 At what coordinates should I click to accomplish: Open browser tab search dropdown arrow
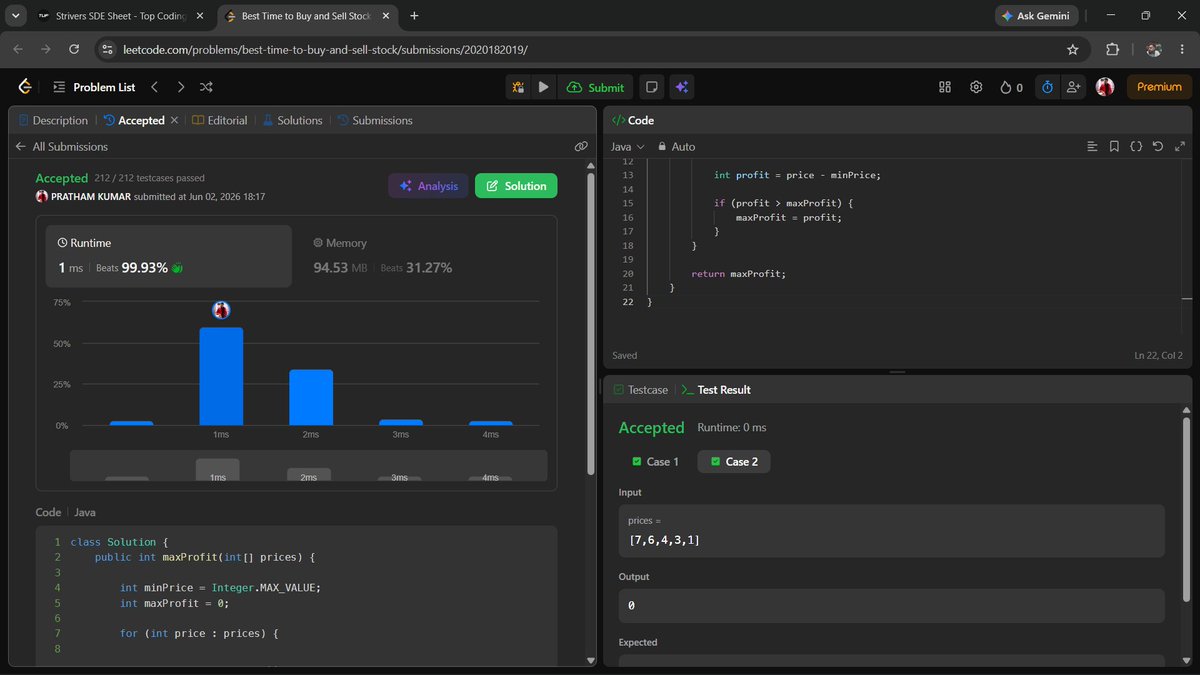click(16, 16)
